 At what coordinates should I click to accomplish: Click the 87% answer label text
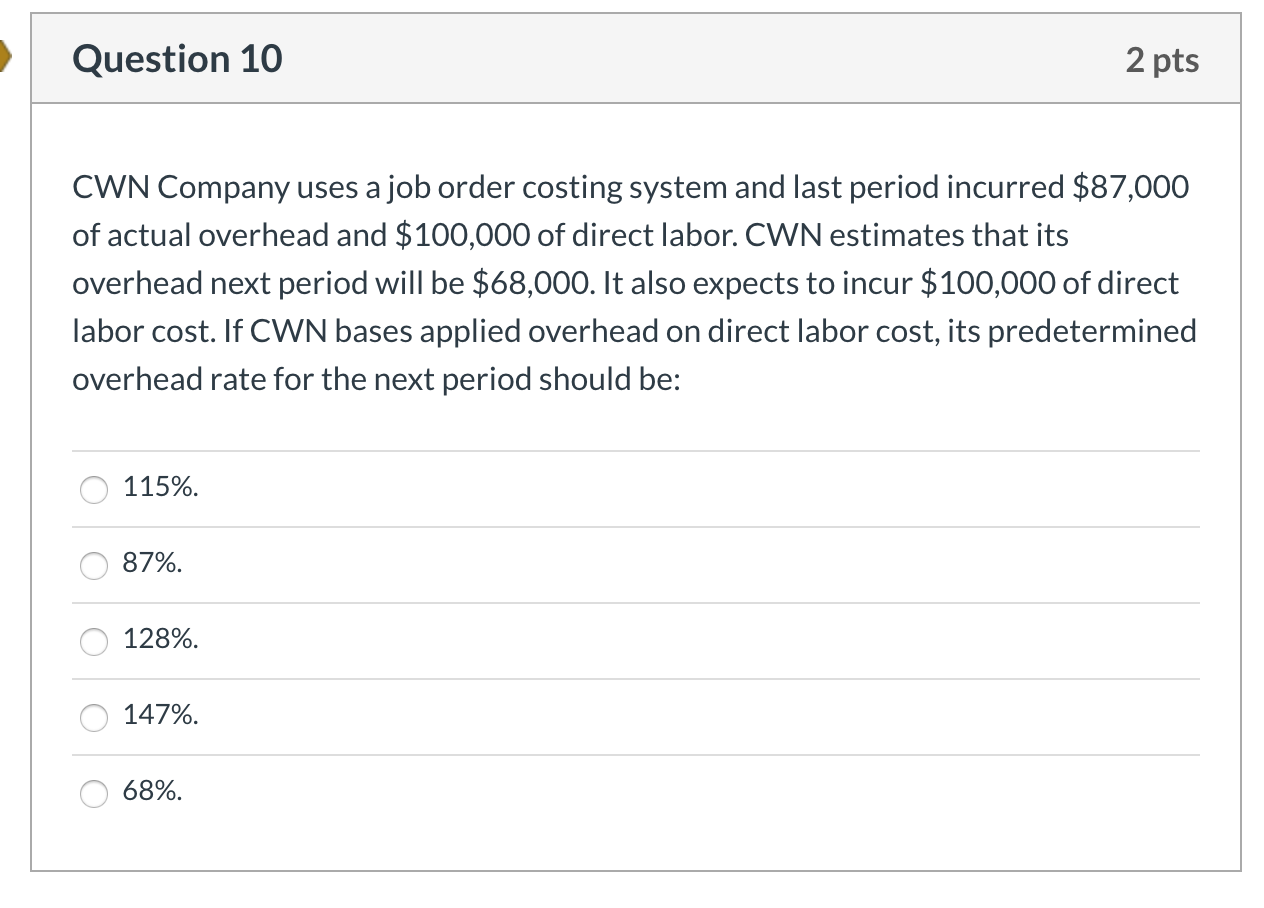[151, 563]
